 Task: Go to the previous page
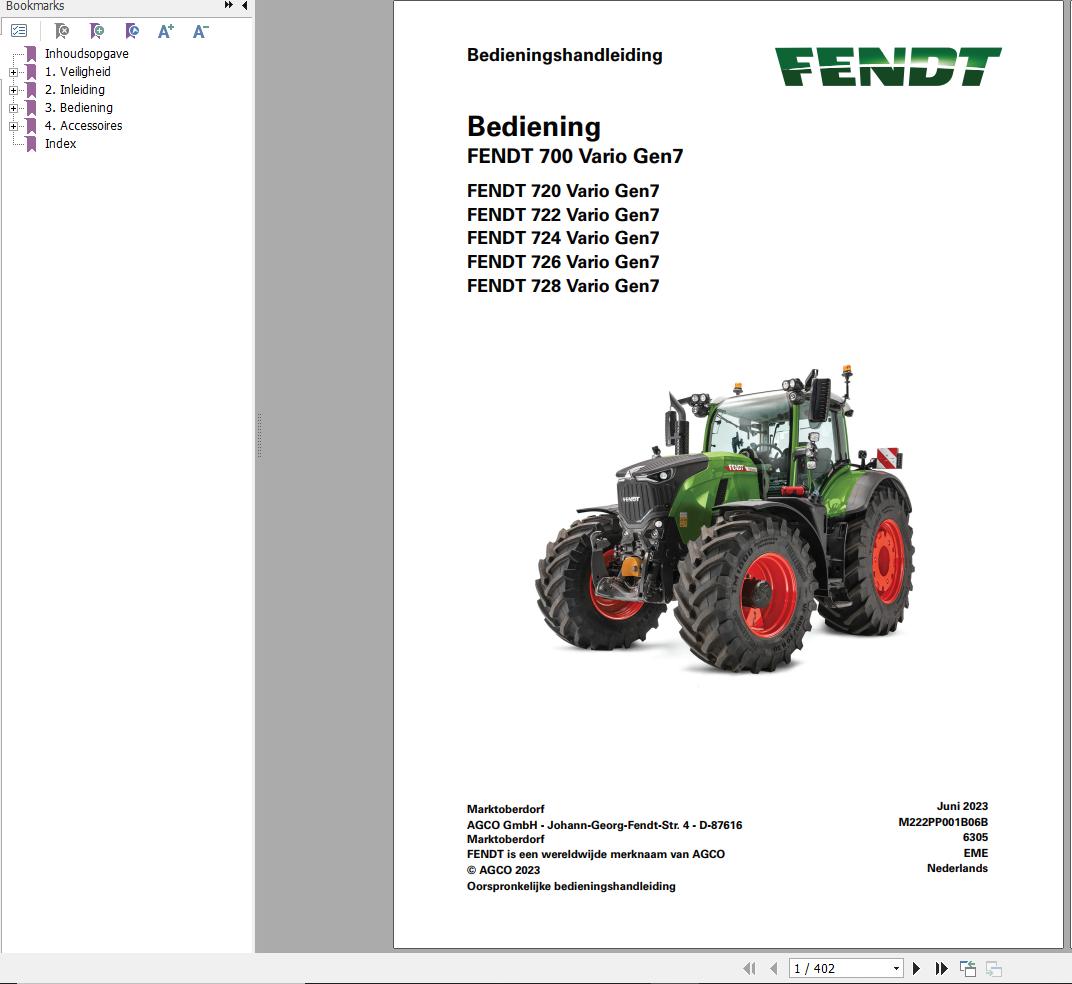tap(774, 968)
